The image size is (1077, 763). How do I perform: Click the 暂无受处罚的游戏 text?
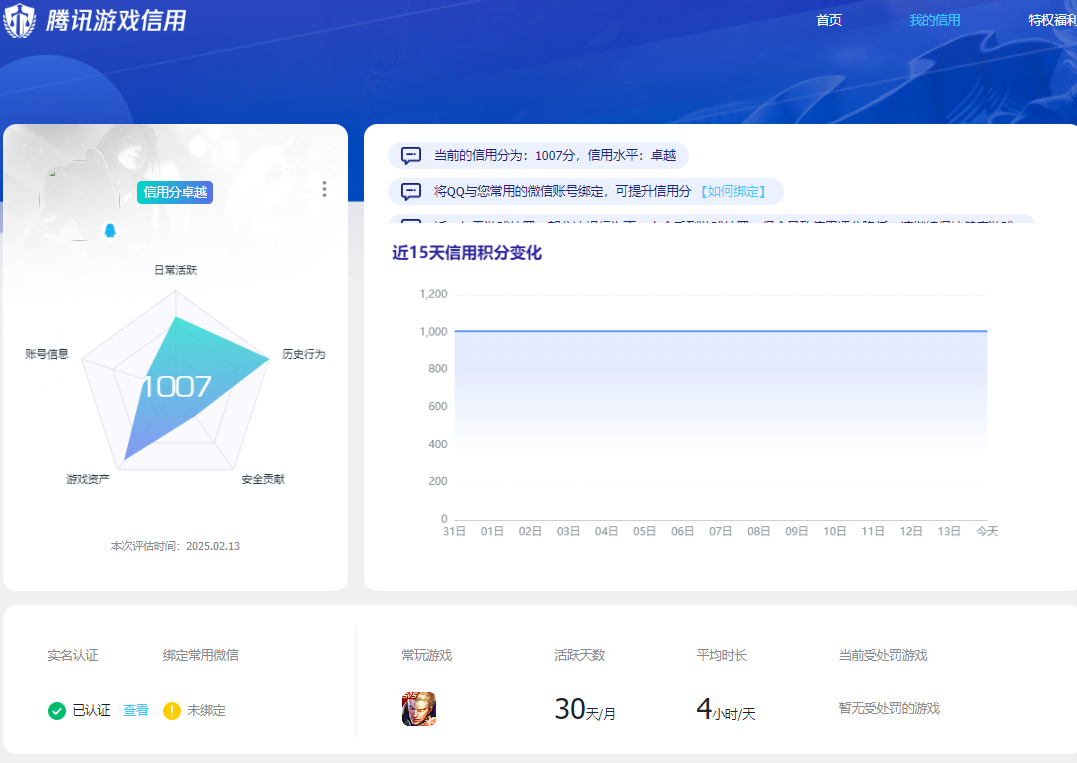coord(889,709)
